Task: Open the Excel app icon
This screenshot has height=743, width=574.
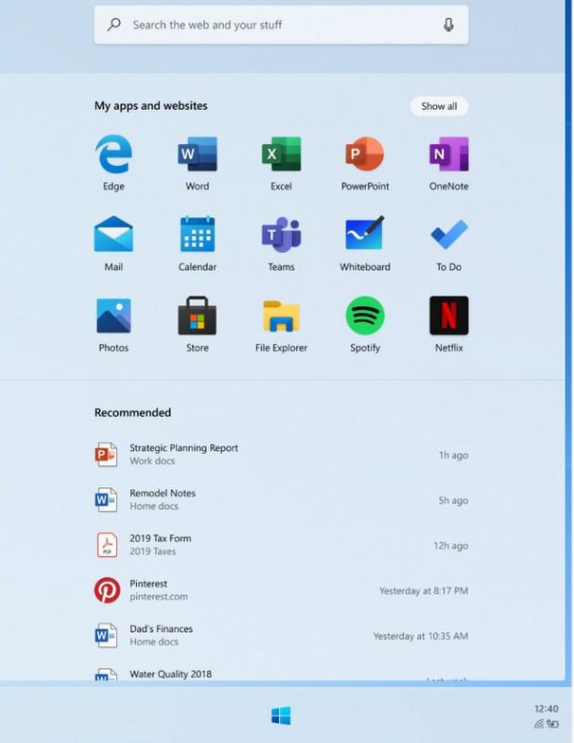Action: coord(281,154)
